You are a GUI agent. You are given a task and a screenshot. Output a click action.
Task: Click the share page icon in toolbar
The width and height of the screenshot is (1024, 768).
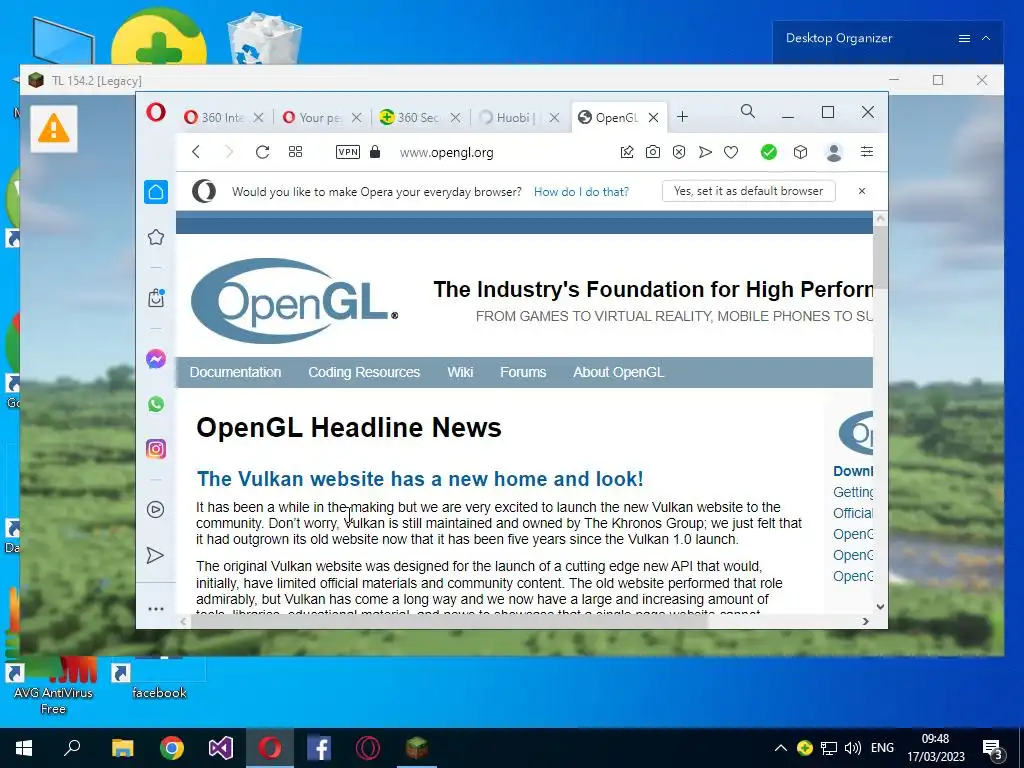point(627,152)
